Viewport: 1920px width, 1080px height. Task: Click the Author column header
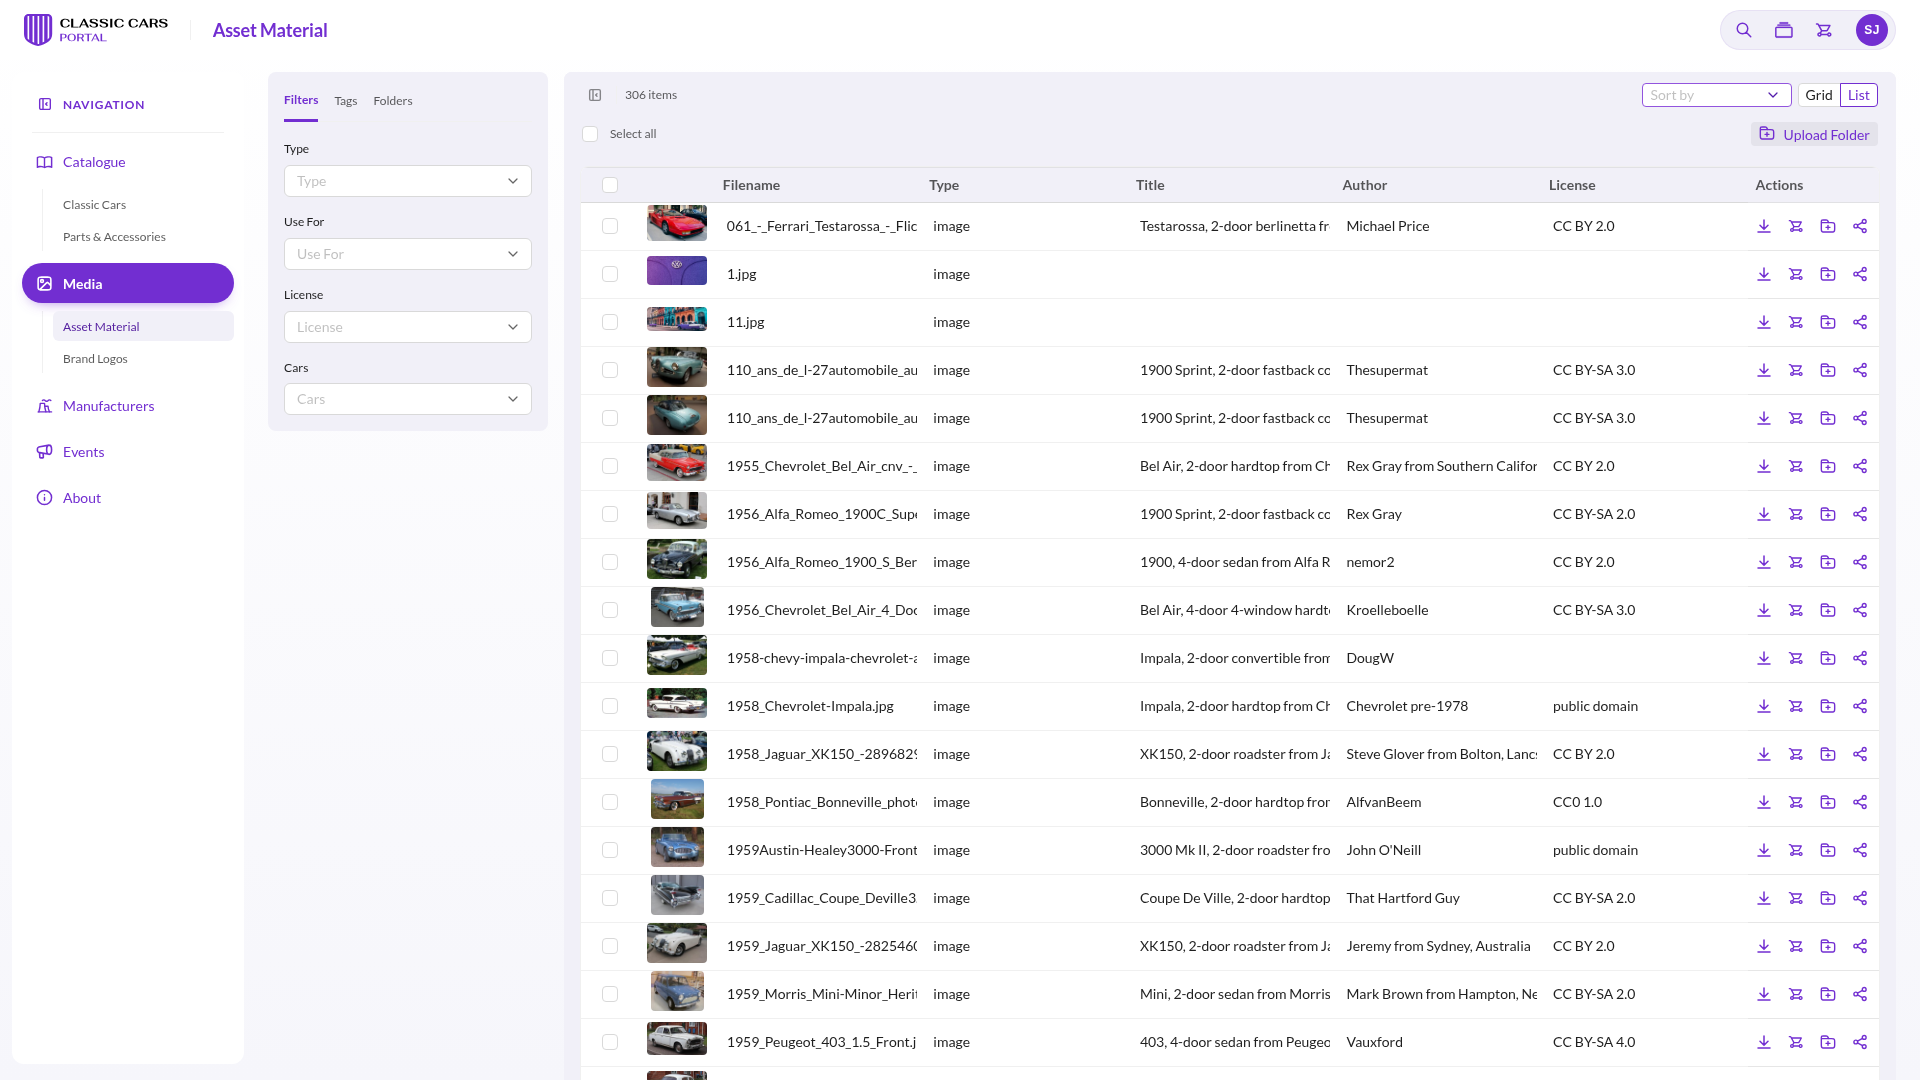(x=1364, y=185)
